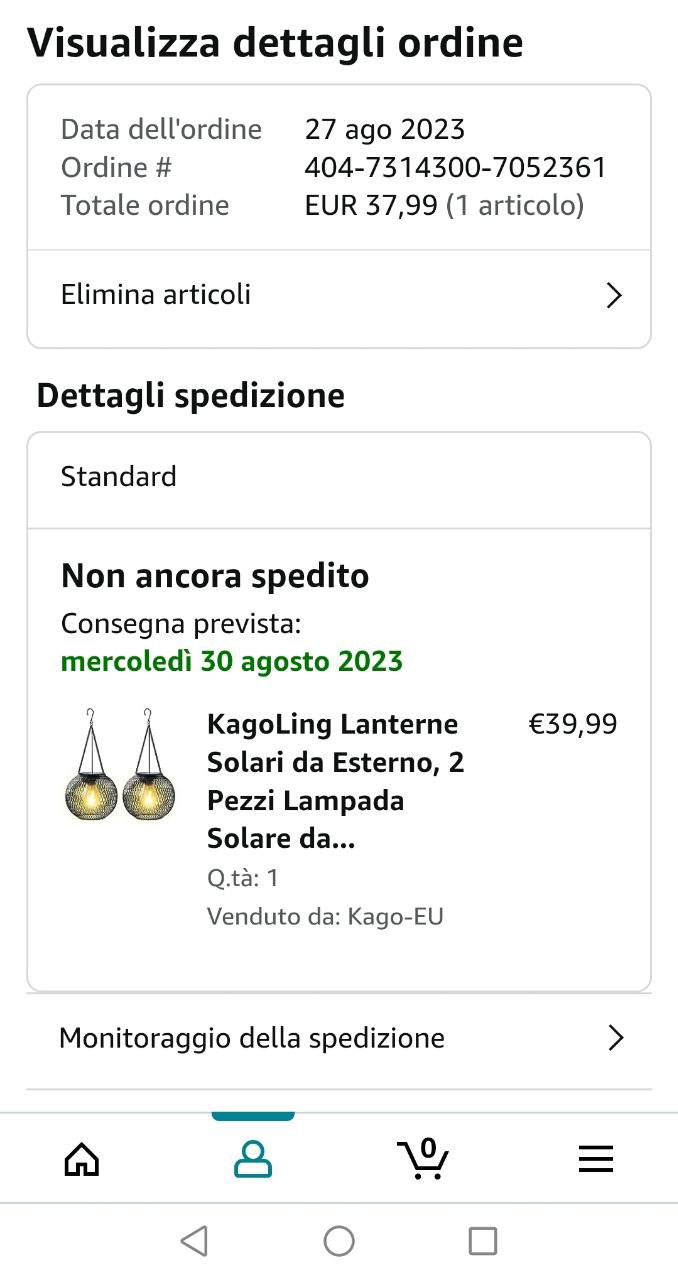Open the KagoLing Lanterne Solari product title
Image resolution: width=678 pixels, height=1280 pixels.
(x=335, y=781)
